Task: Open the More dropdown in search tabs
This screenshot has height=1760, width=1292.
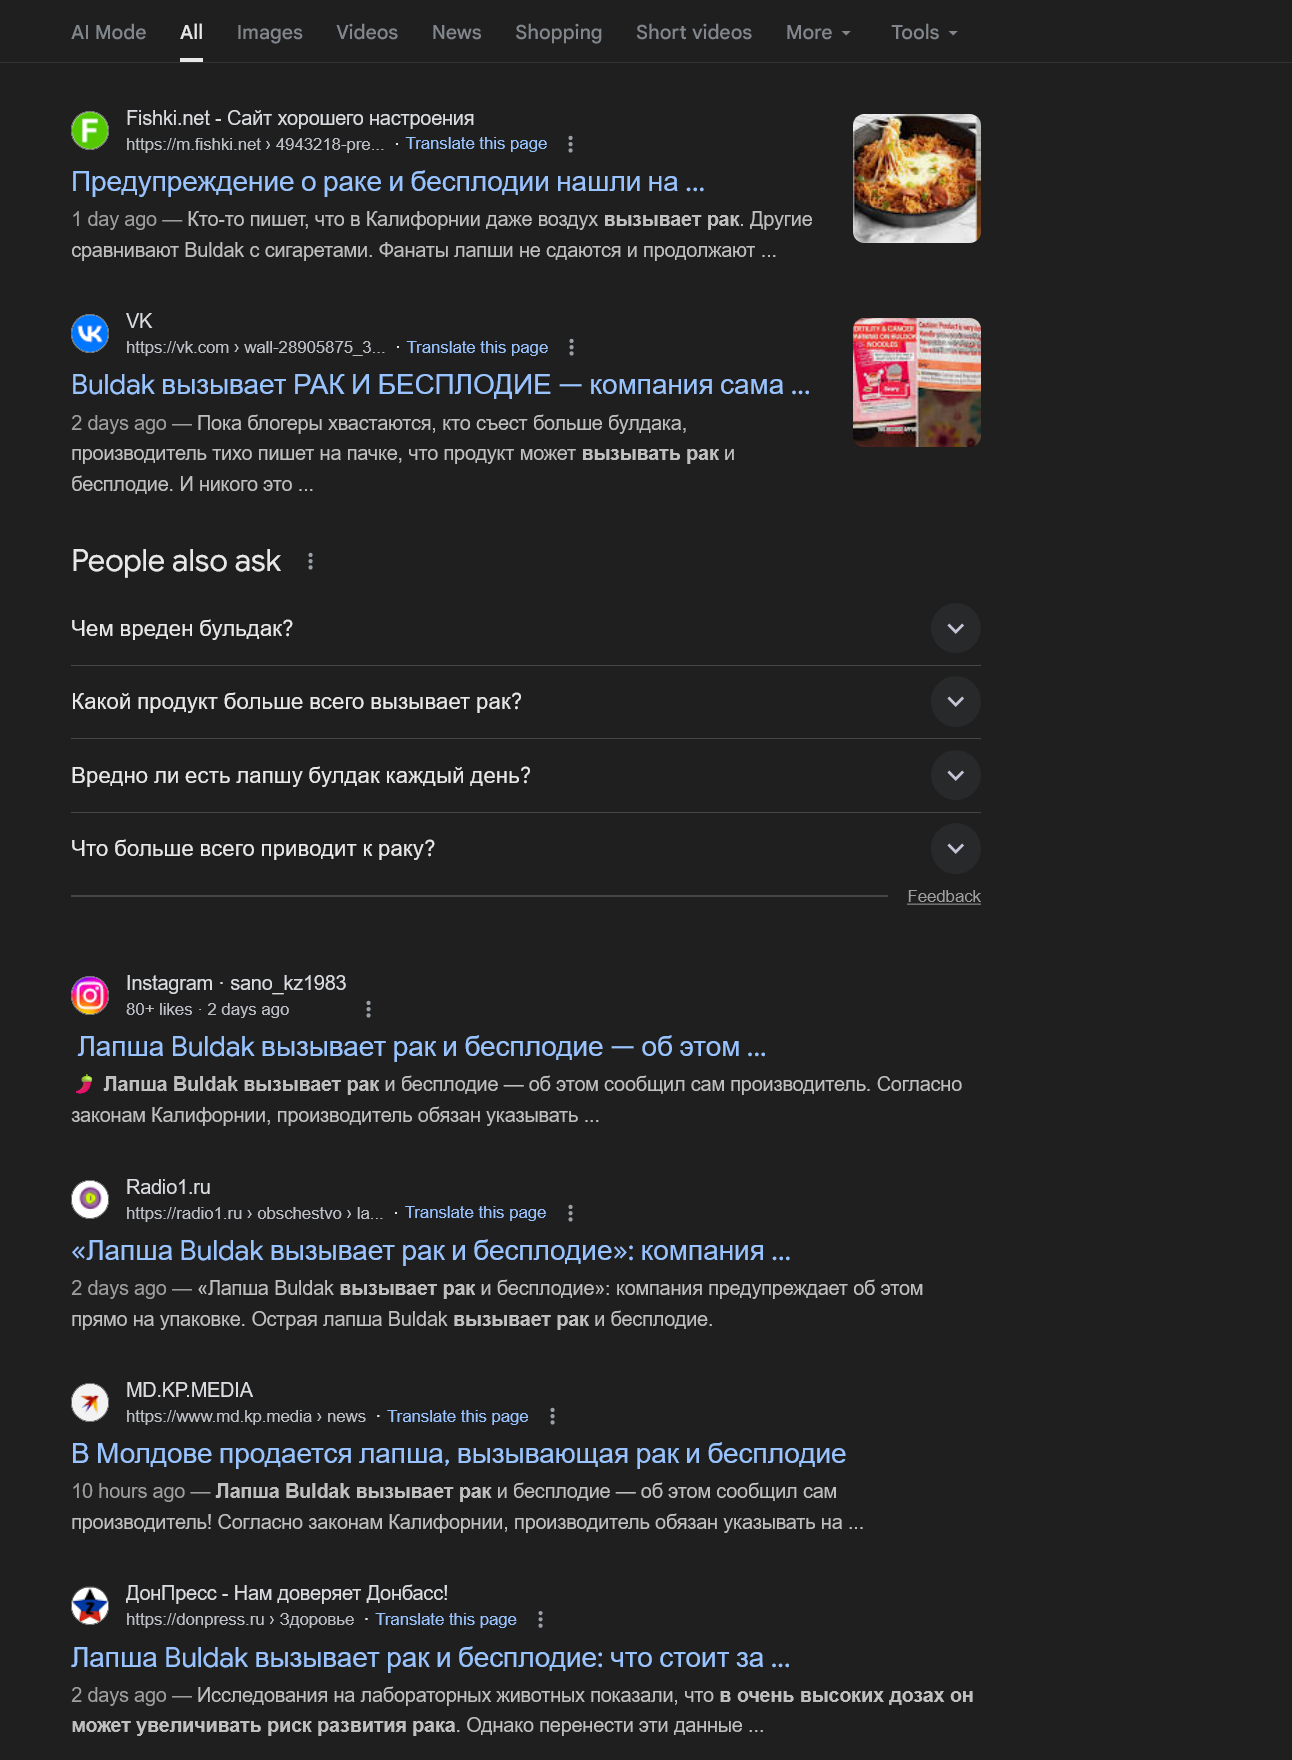Action: 818,32
